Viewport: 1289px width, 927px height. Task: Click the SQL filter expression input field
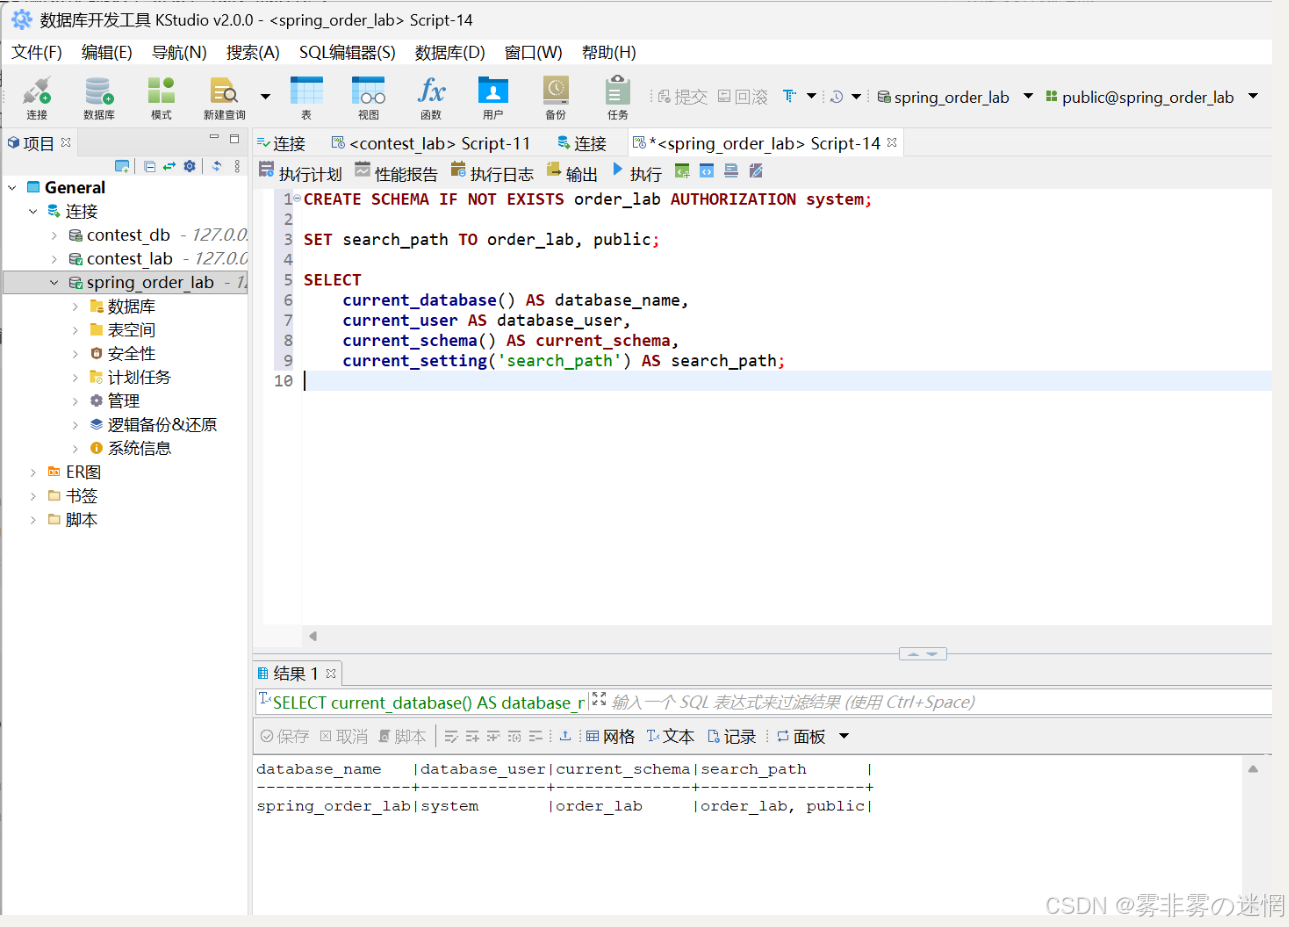tap(940, 702)
